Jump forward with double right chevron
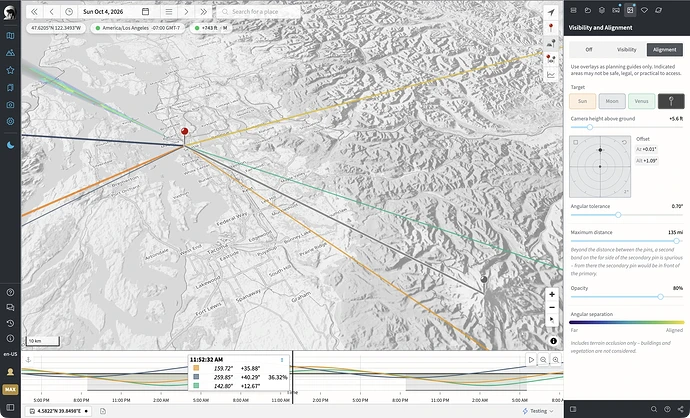Viewport: 690px width, 418px height. 203,12
